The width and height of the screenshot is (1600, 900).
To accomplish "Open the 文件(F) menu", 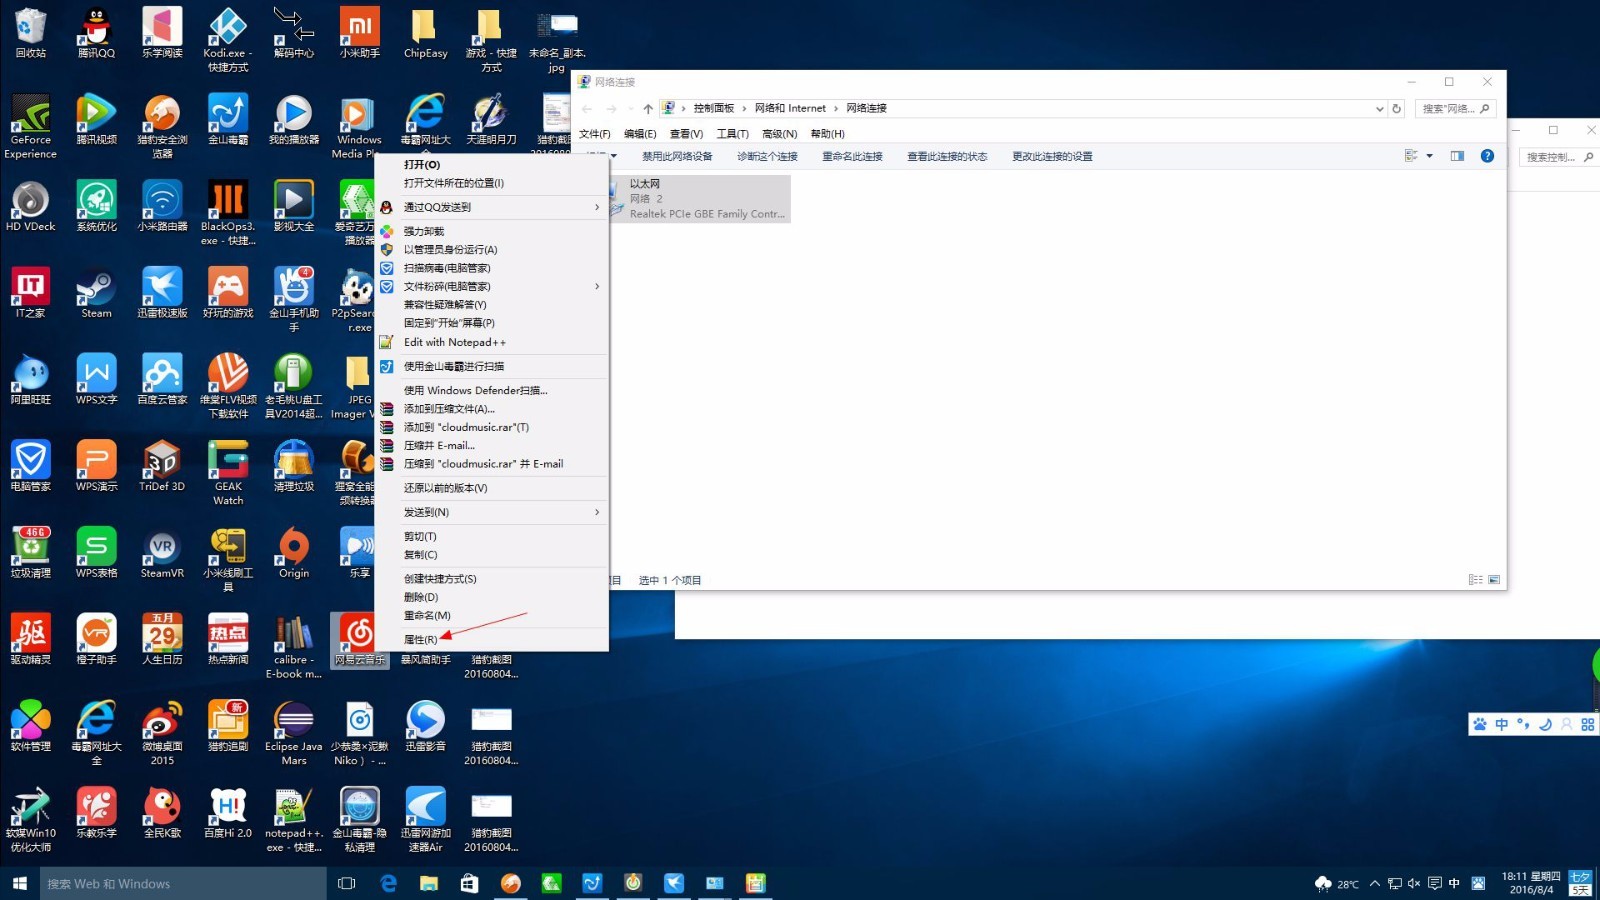I will point(594,134).
